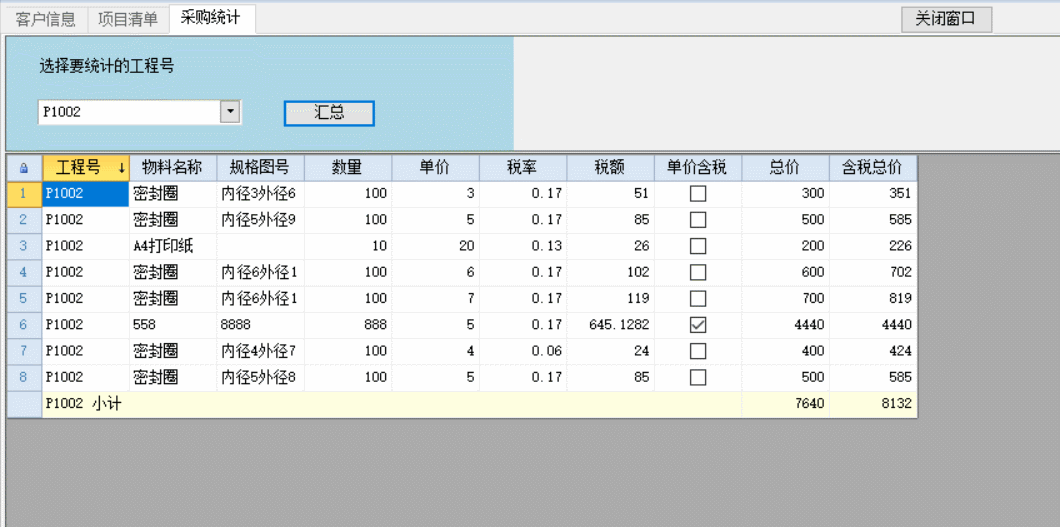Click the P1002 project number input field
The width and height of the screenshot is (1060, 527).
tap(128, 112)
